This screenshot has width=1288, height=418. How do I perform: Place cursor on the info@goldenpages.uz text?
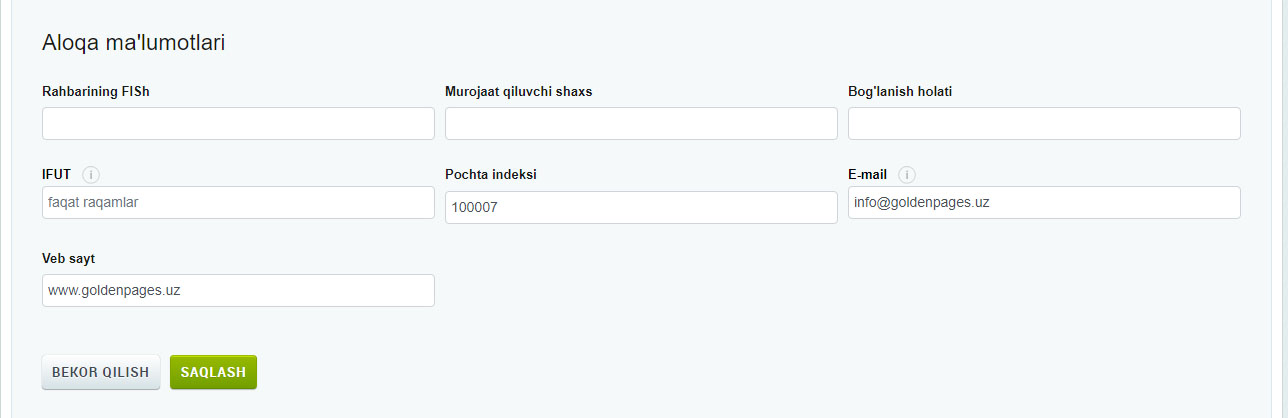[x=921, y=202]
